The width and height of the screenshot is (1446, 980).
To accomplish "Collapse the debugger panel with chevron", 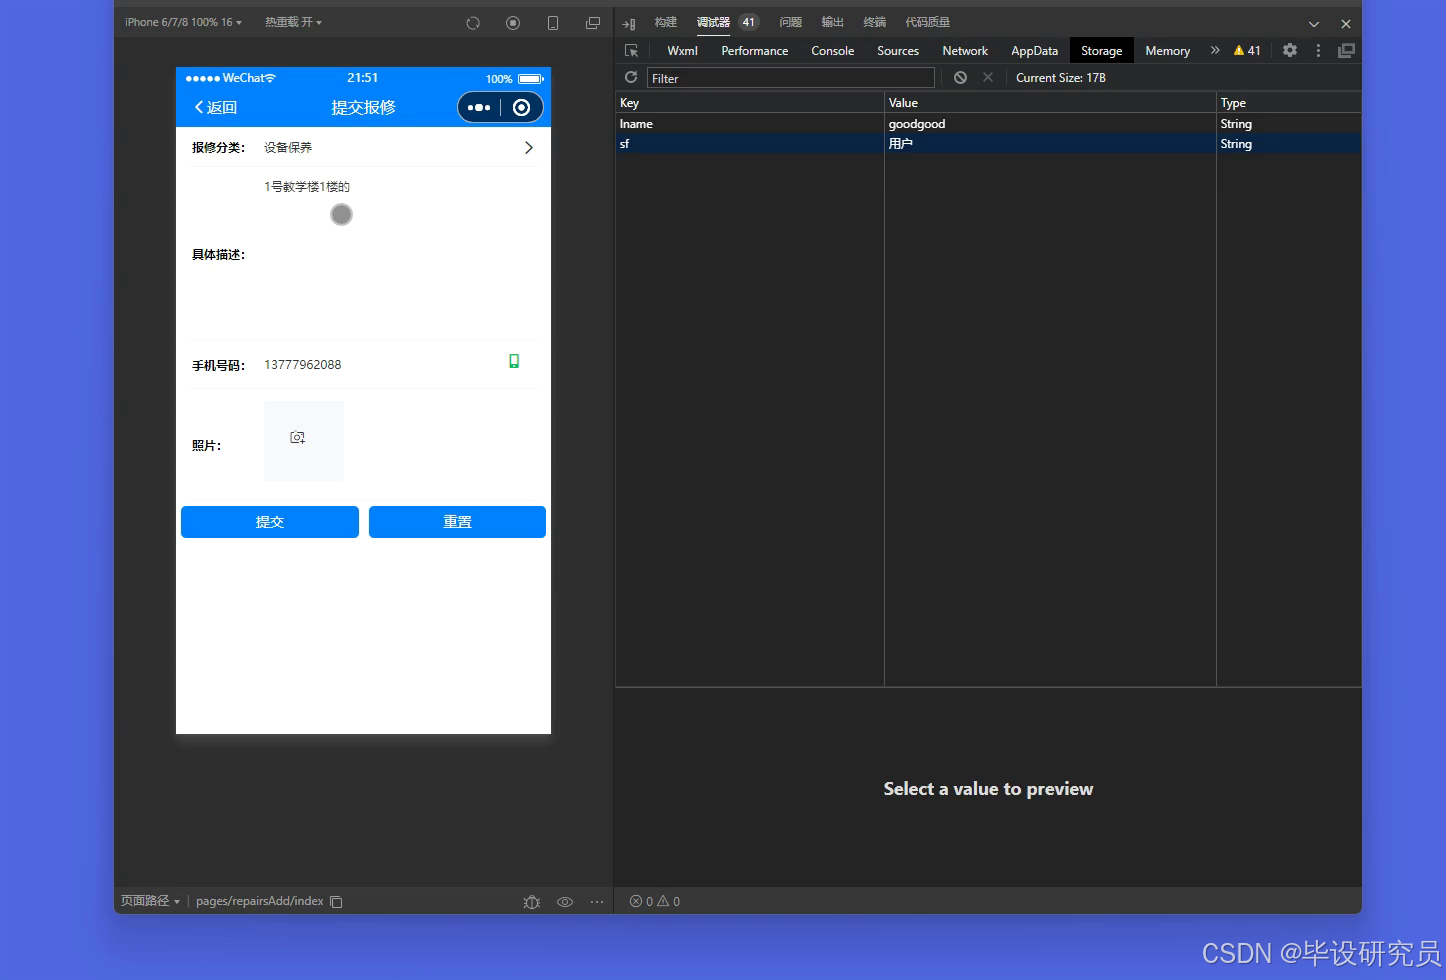I will coord(1314,24).
